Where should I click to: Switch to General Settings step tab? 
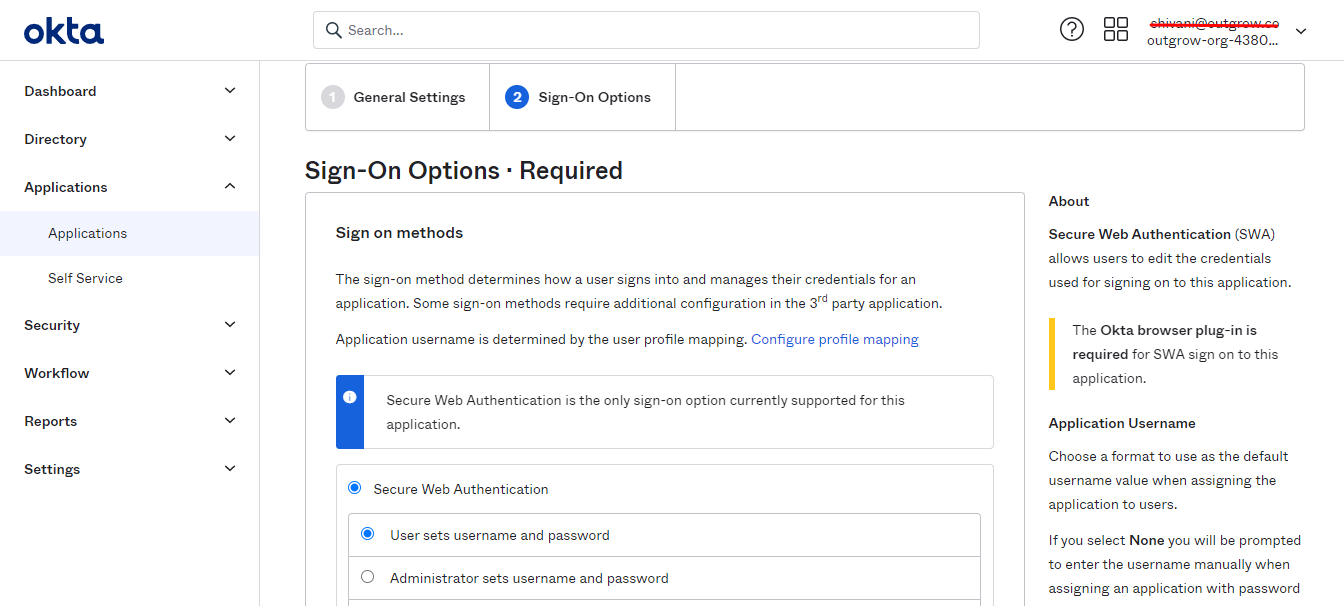point(397,97)
